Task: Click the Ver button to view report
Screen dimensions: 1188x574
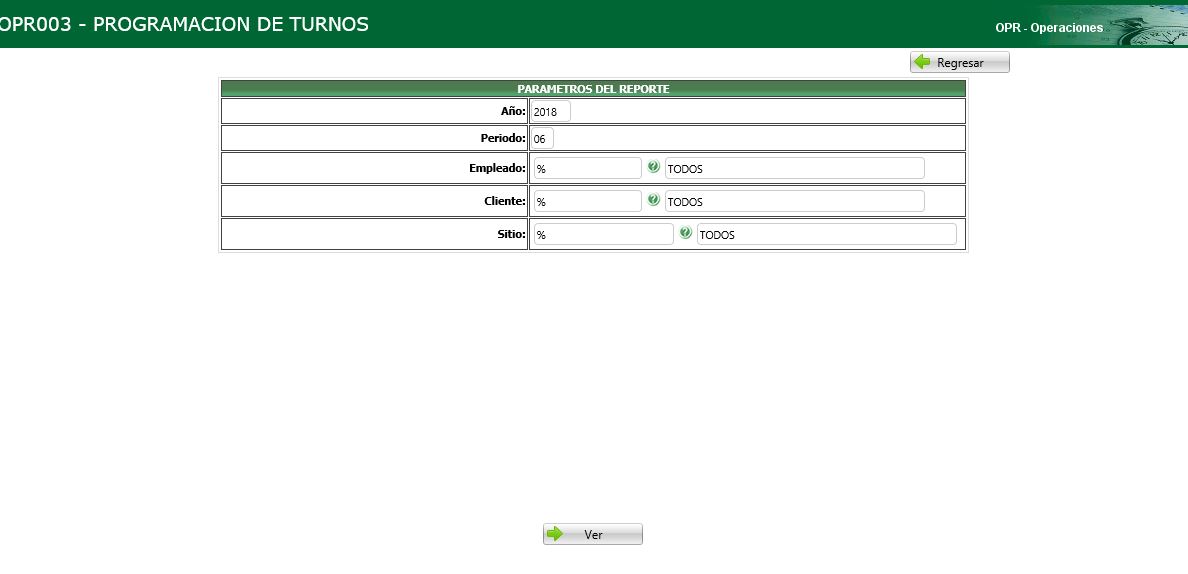Action: (592, 534)
